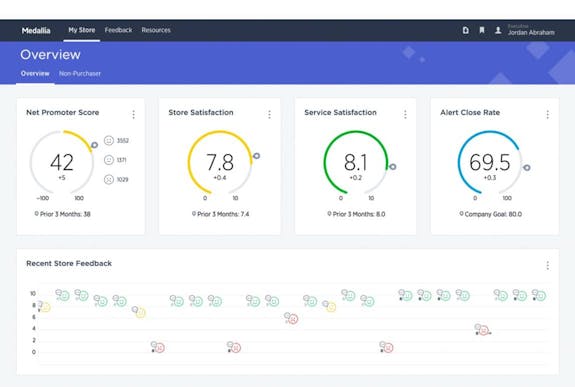
Task: Click detractors sad face icon 1029
Action: pyautogui.click(x=109, y=179)
